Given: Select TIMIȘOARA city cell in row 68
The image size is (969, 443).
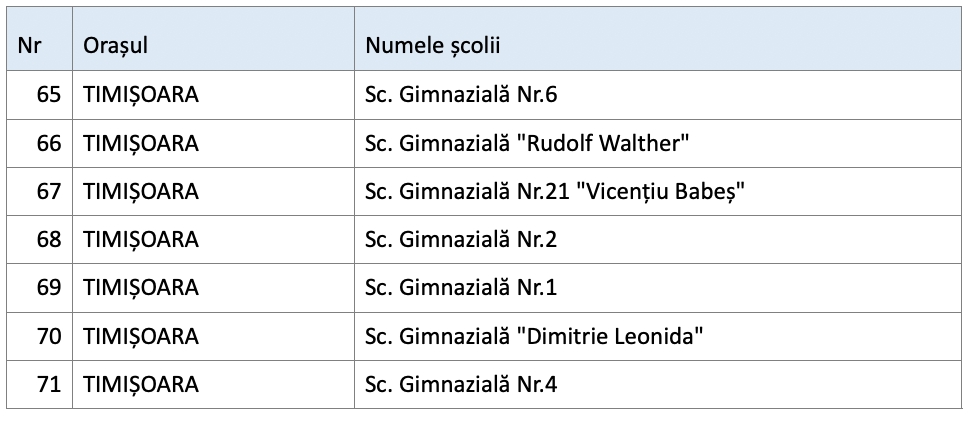Looking at the screenshot, I should click(x=141, y=239).
